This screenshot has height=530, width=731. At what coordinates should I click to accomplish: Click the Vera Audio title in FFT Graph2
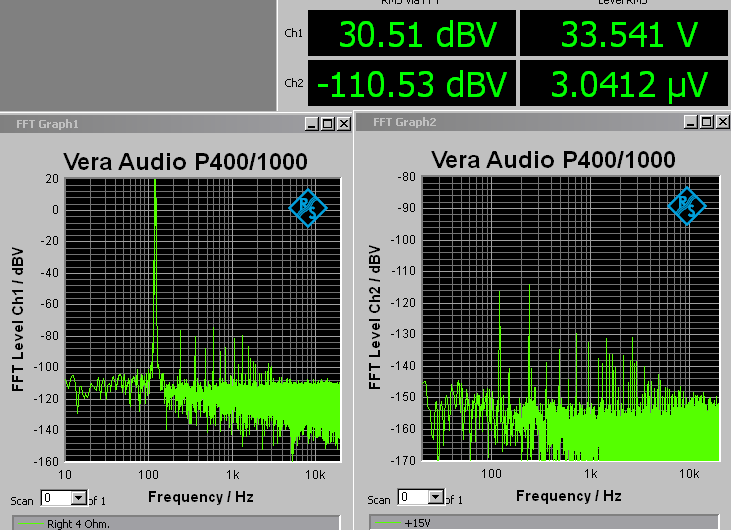(553, 160)
